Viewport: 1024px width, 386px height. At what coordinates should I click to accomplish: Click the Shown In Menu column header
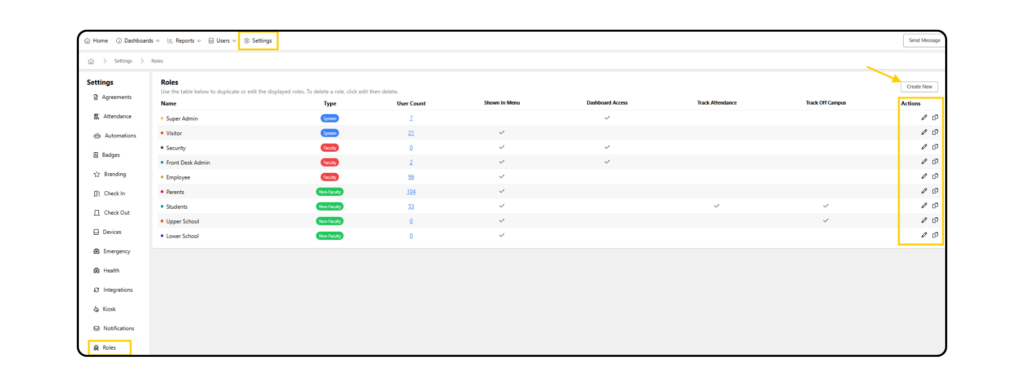pyautogui.click(x=502, y=103)
